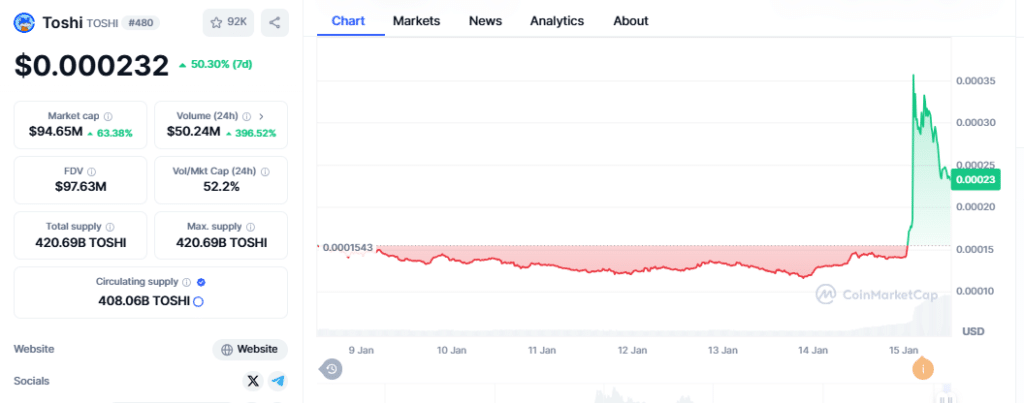Click the Market cap info icon

(108, 116)
